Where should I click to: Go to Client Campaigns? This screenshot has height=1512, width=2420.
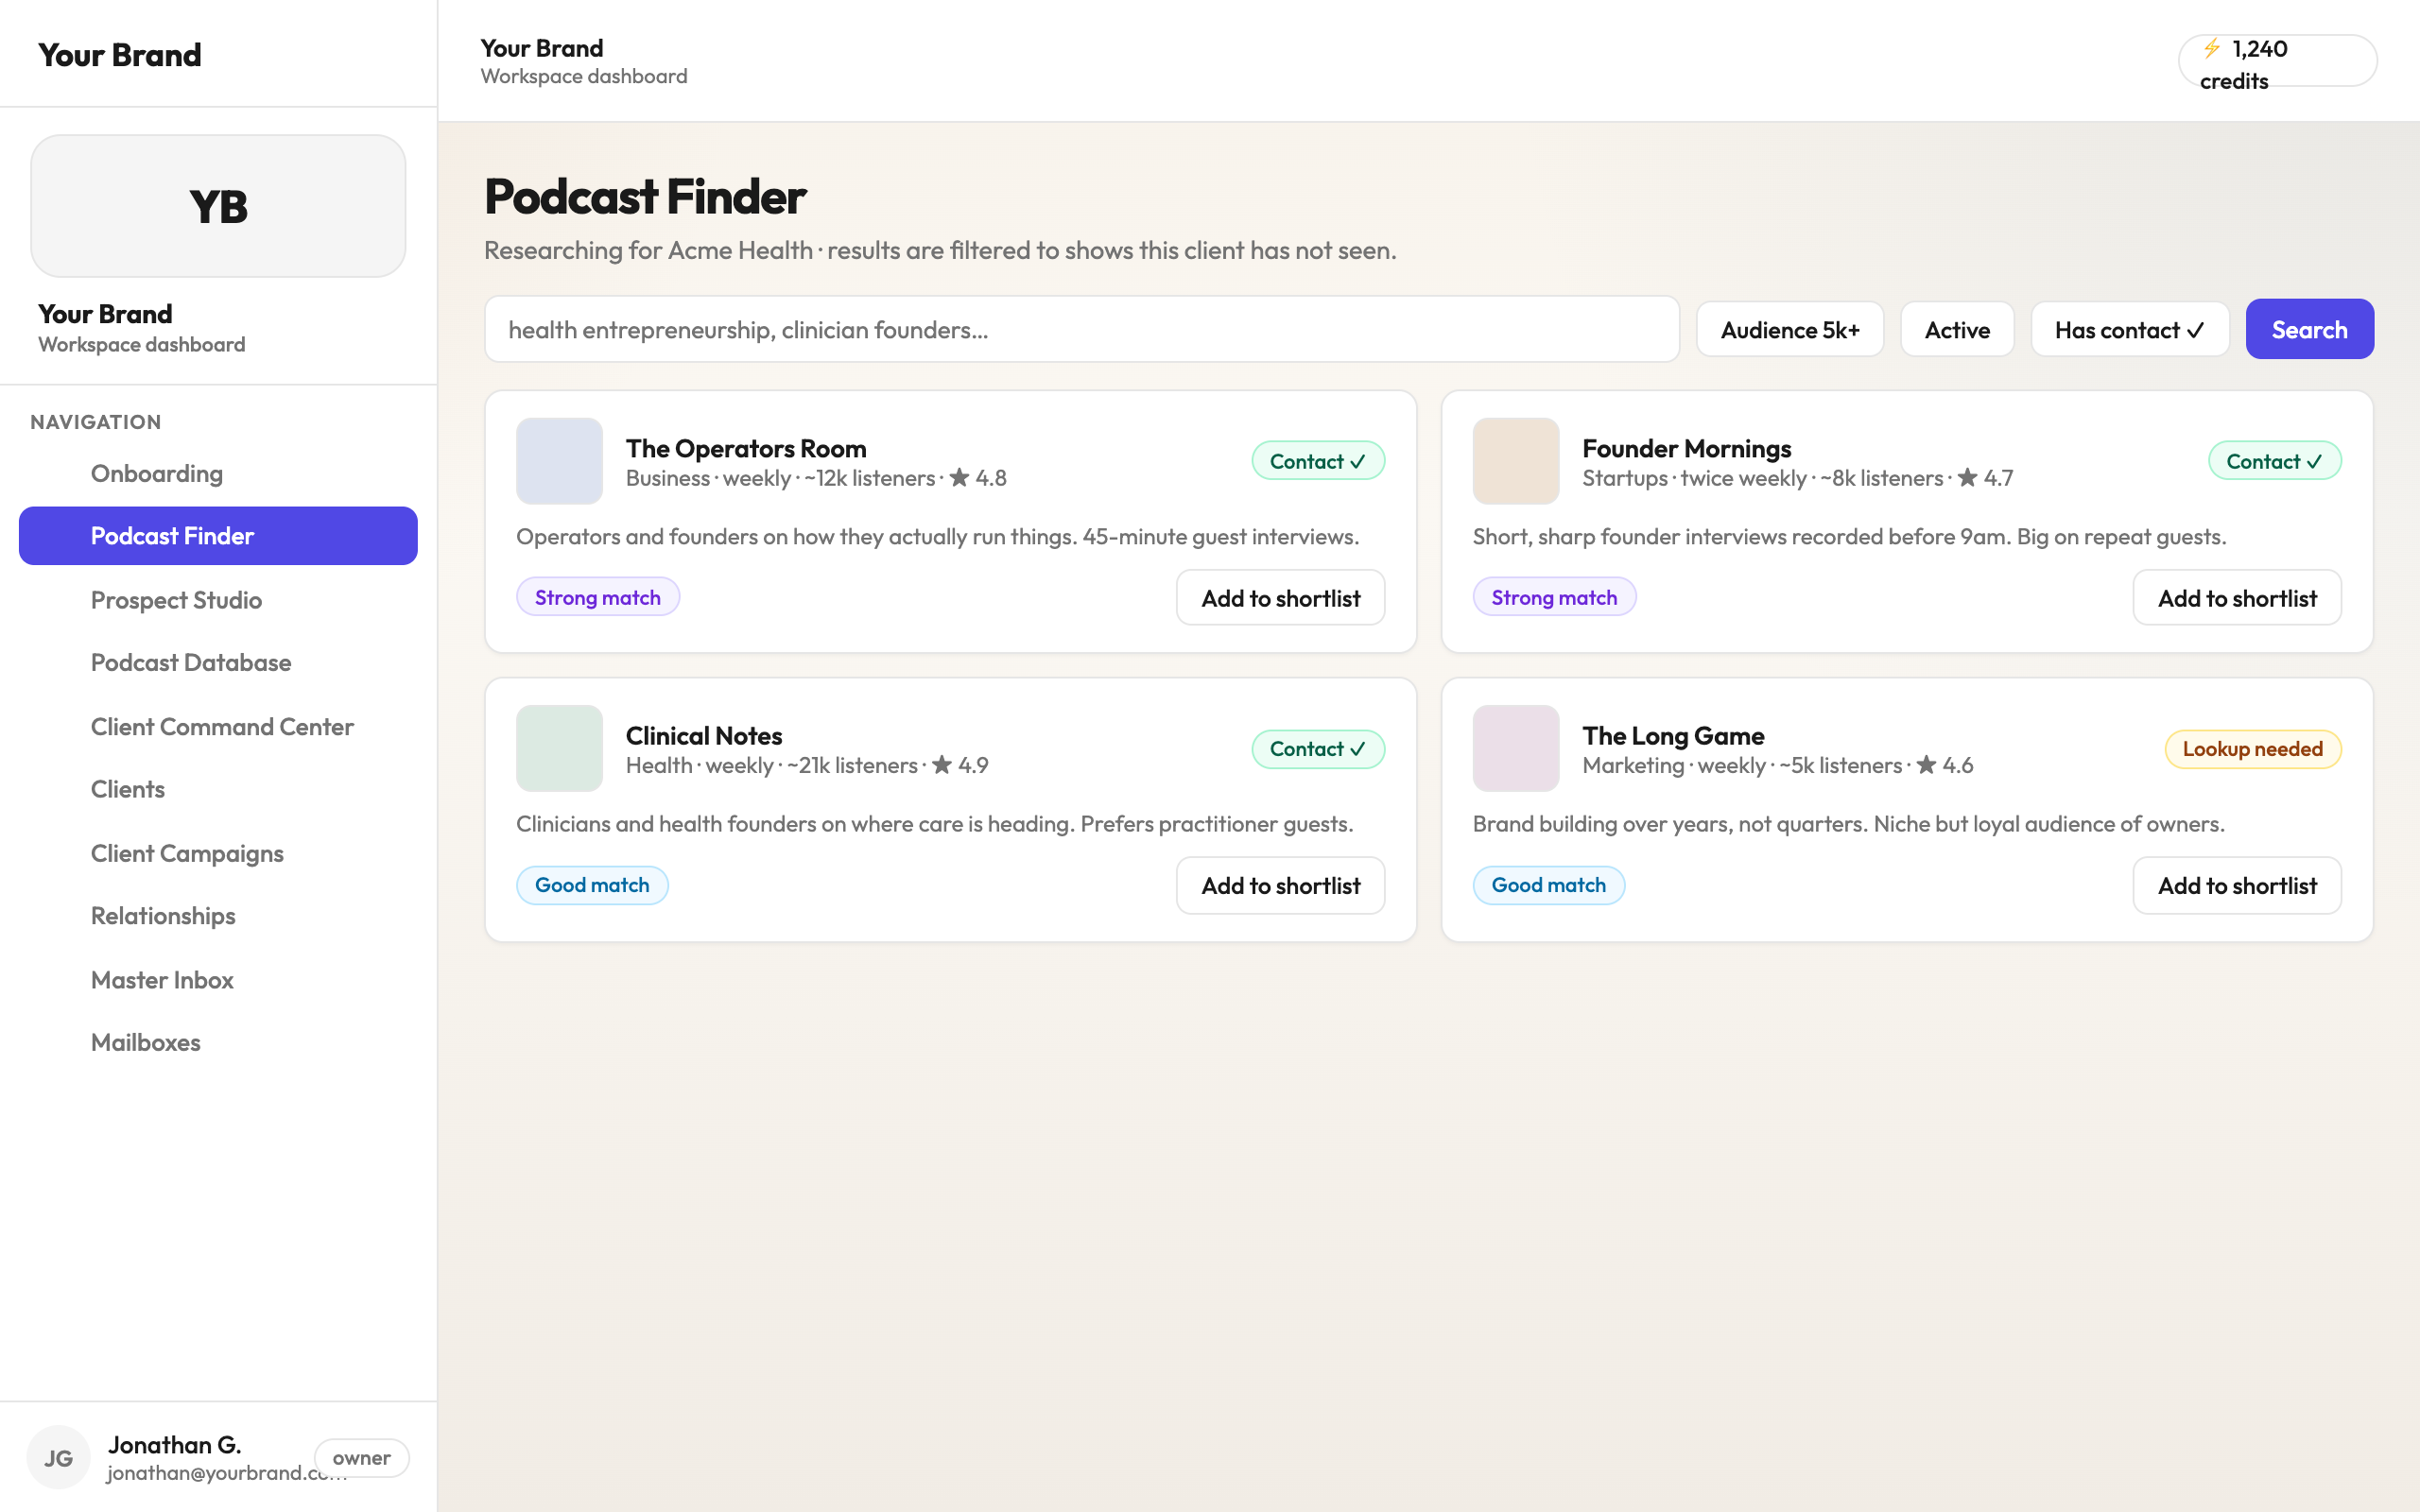(218, 853)
